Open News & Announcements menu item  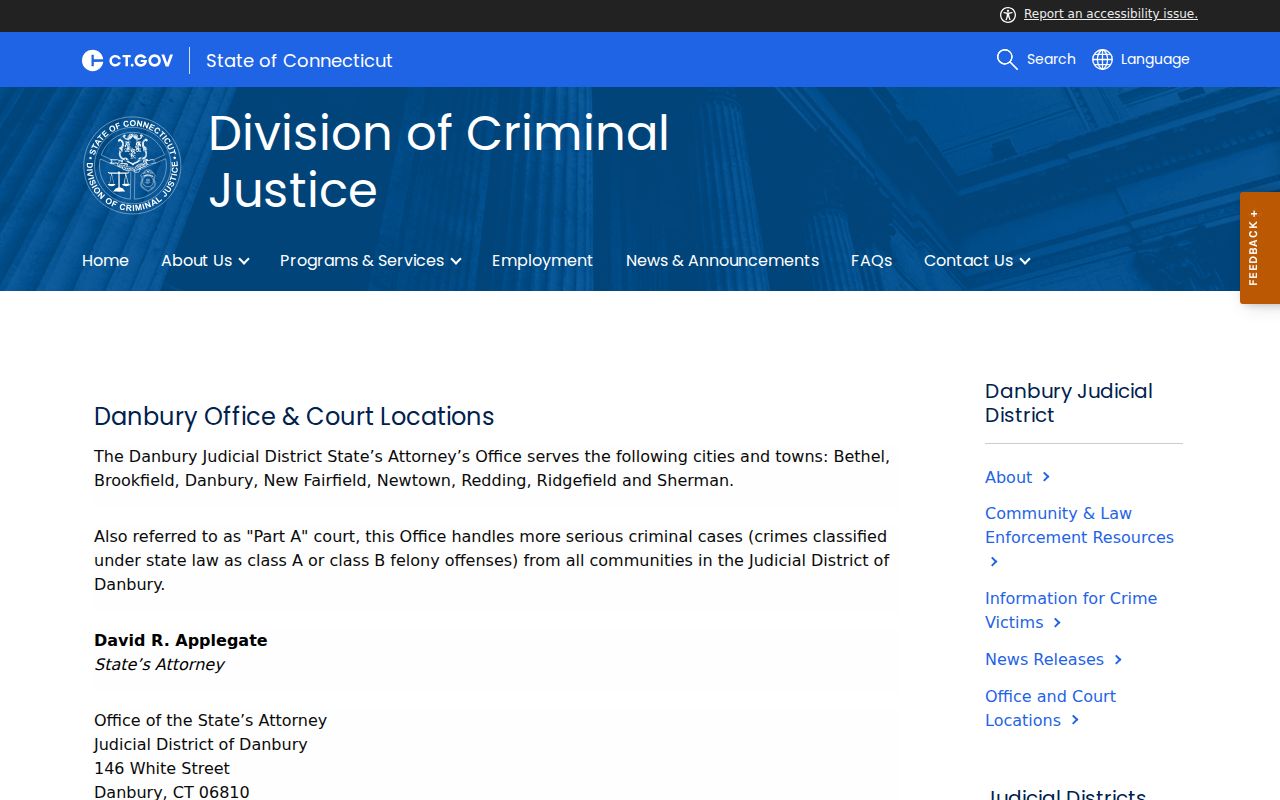click(722, 260)
